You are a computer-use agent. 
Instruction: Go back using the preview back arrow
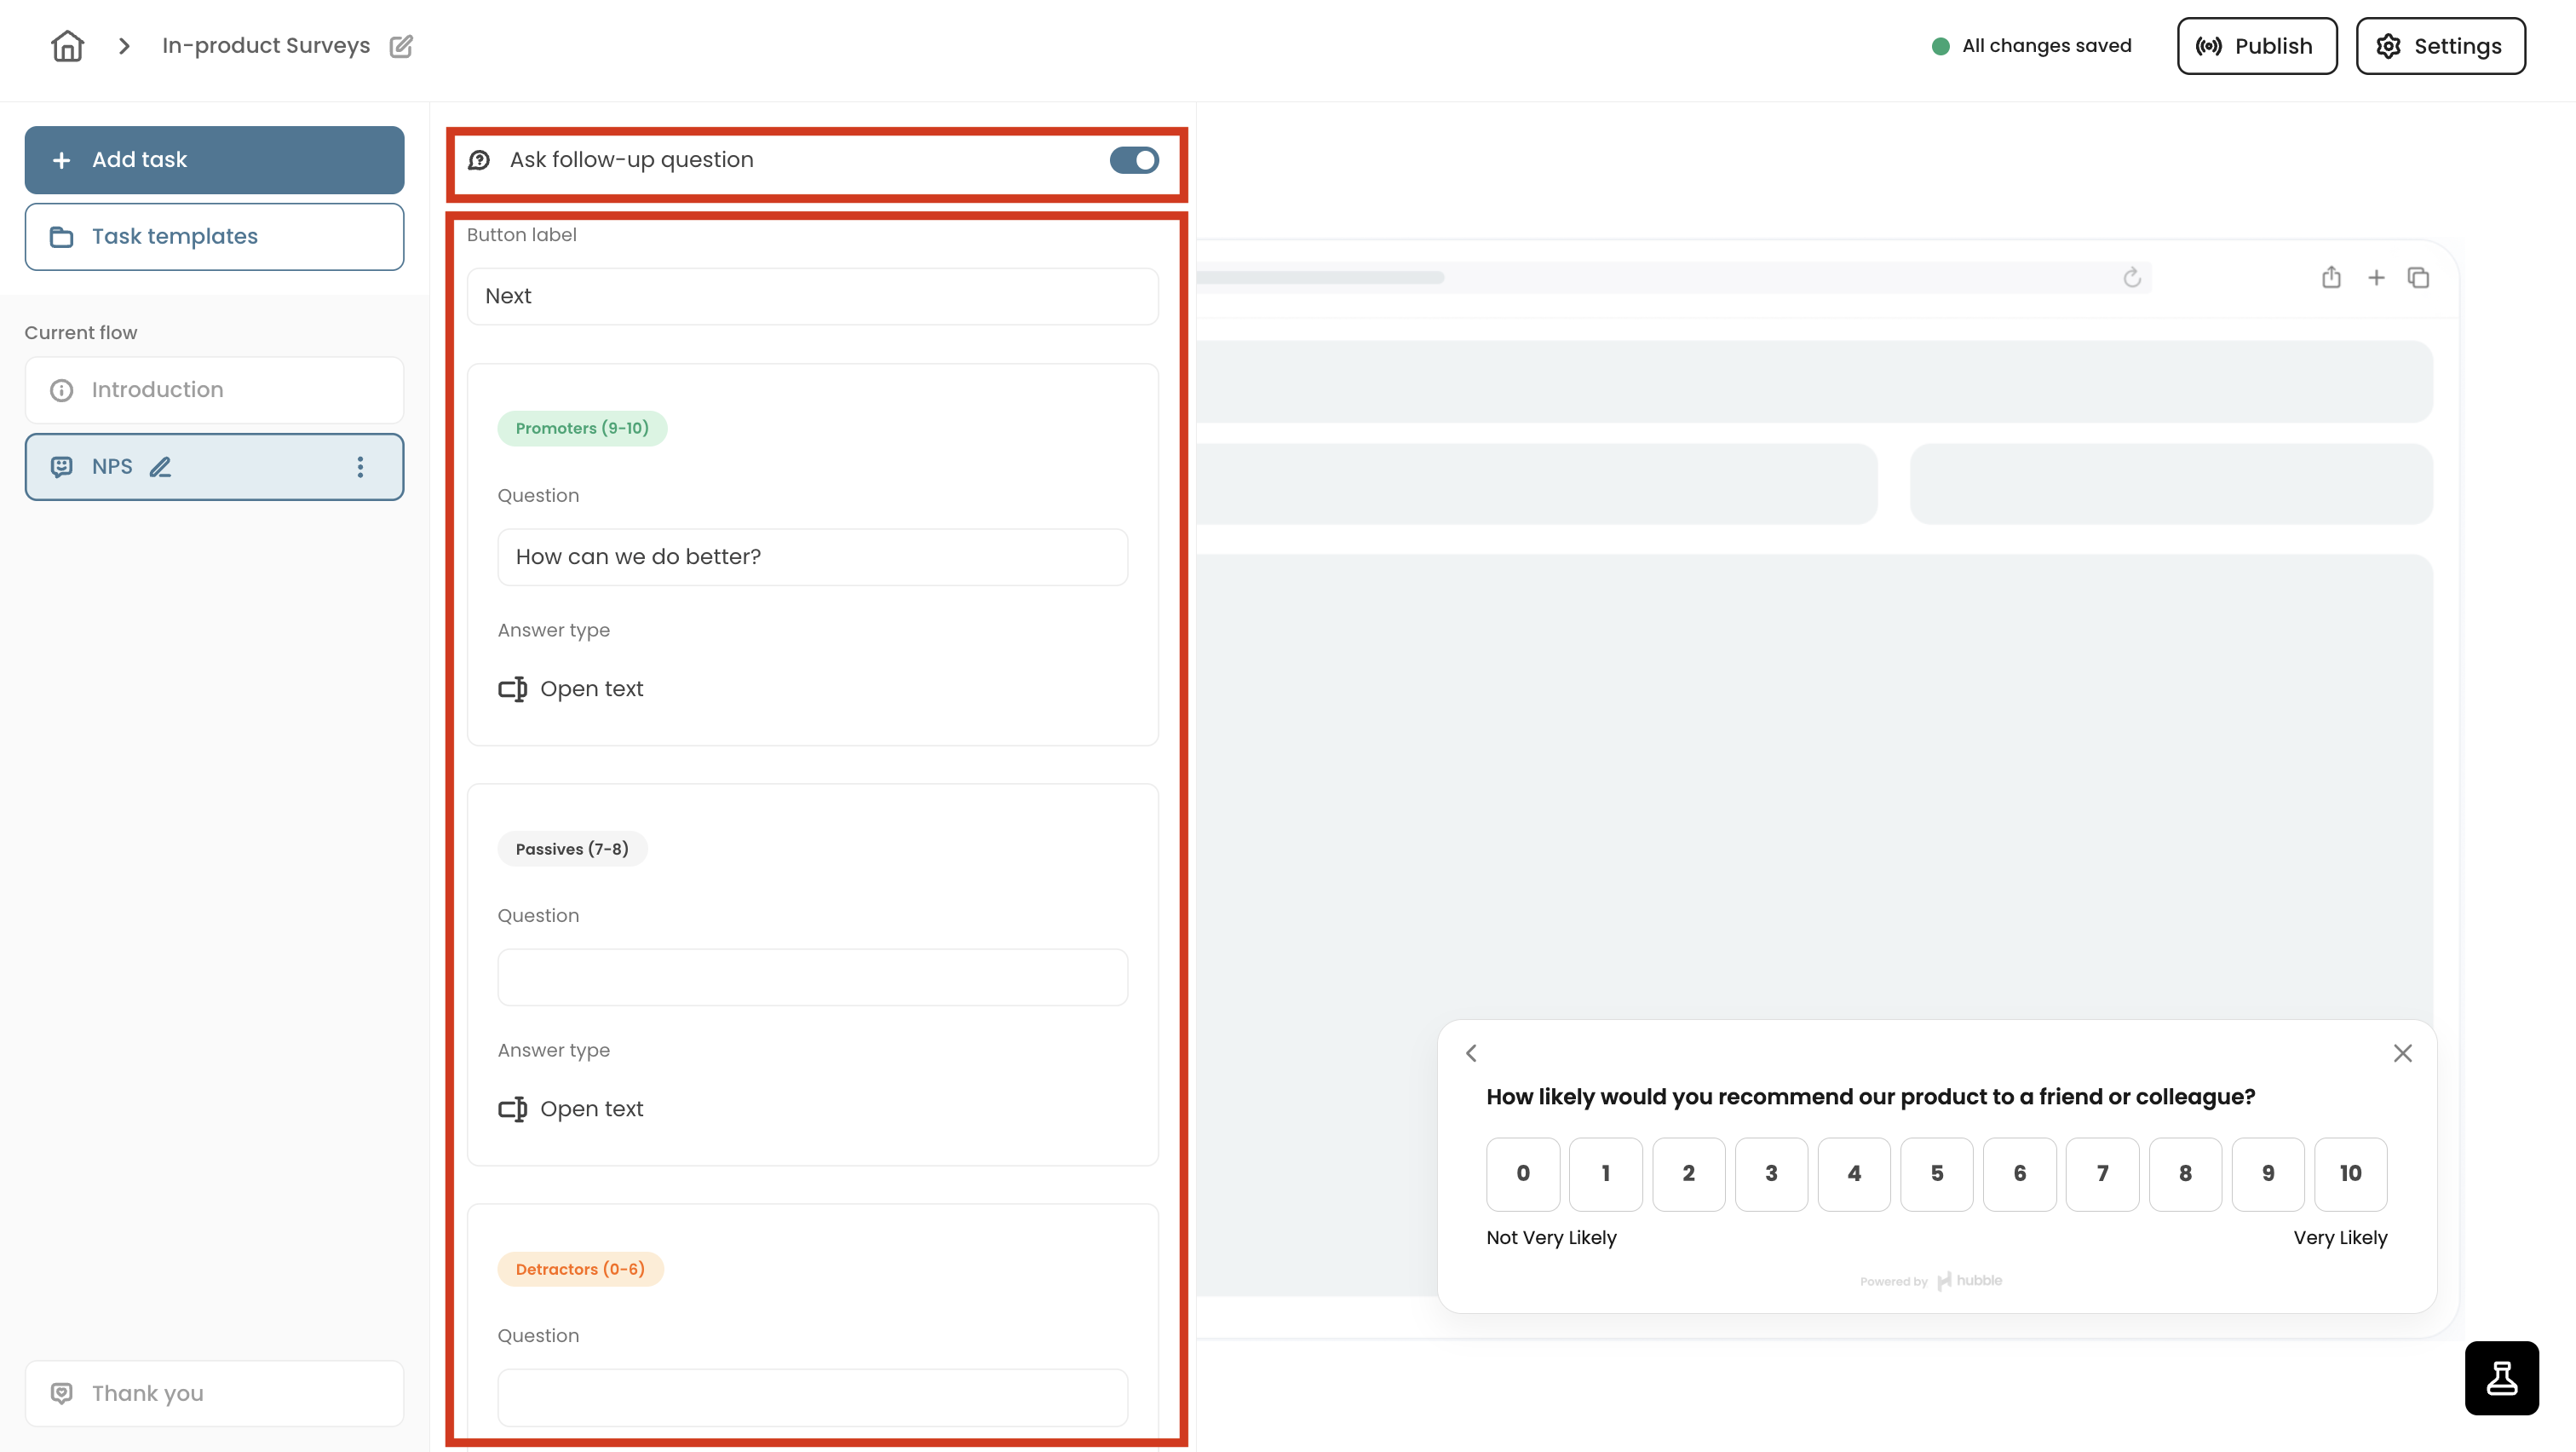click(x=1471, y=1053)
